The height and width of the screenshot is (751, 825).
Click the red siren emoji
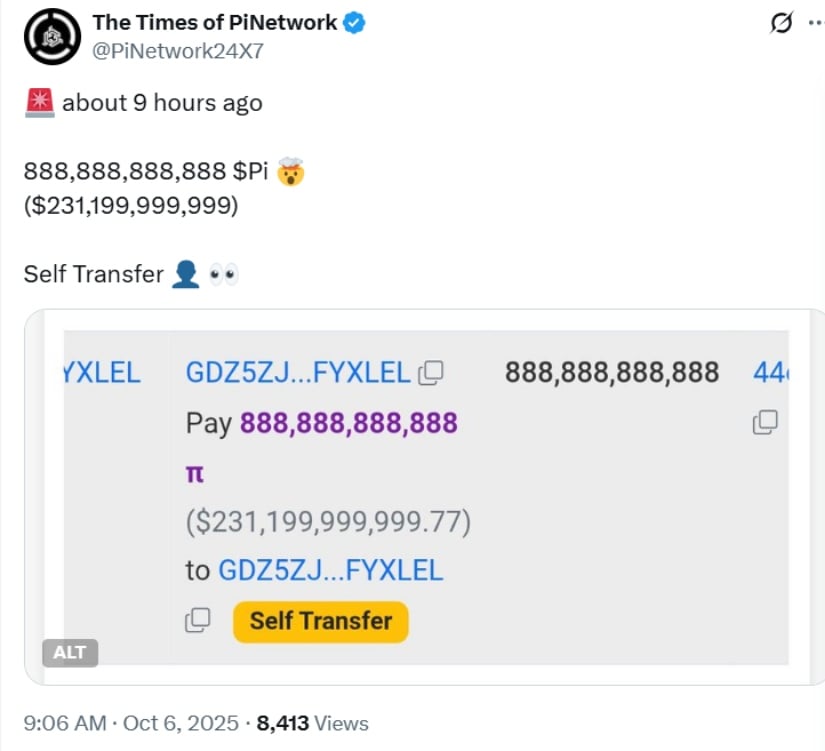(39, 102)
